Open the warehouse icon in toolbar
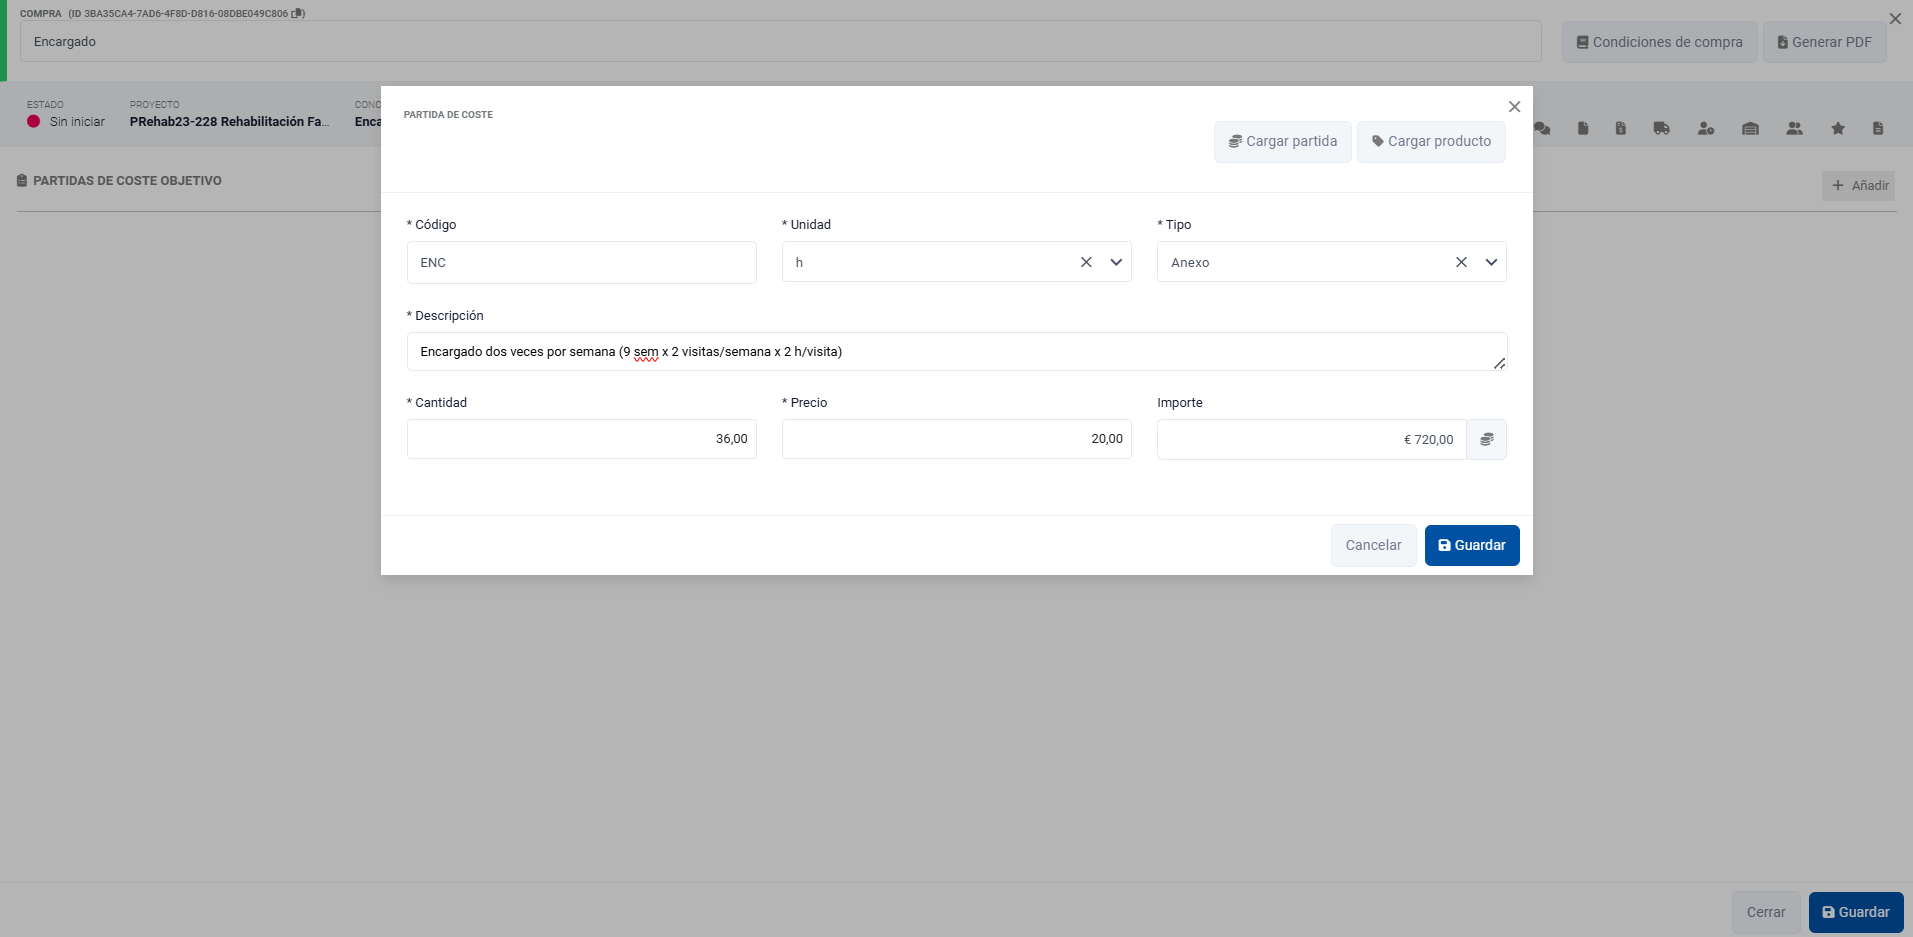Image resolution: width=1913 pixels, height=937 pixels. tap(1750, 128)
